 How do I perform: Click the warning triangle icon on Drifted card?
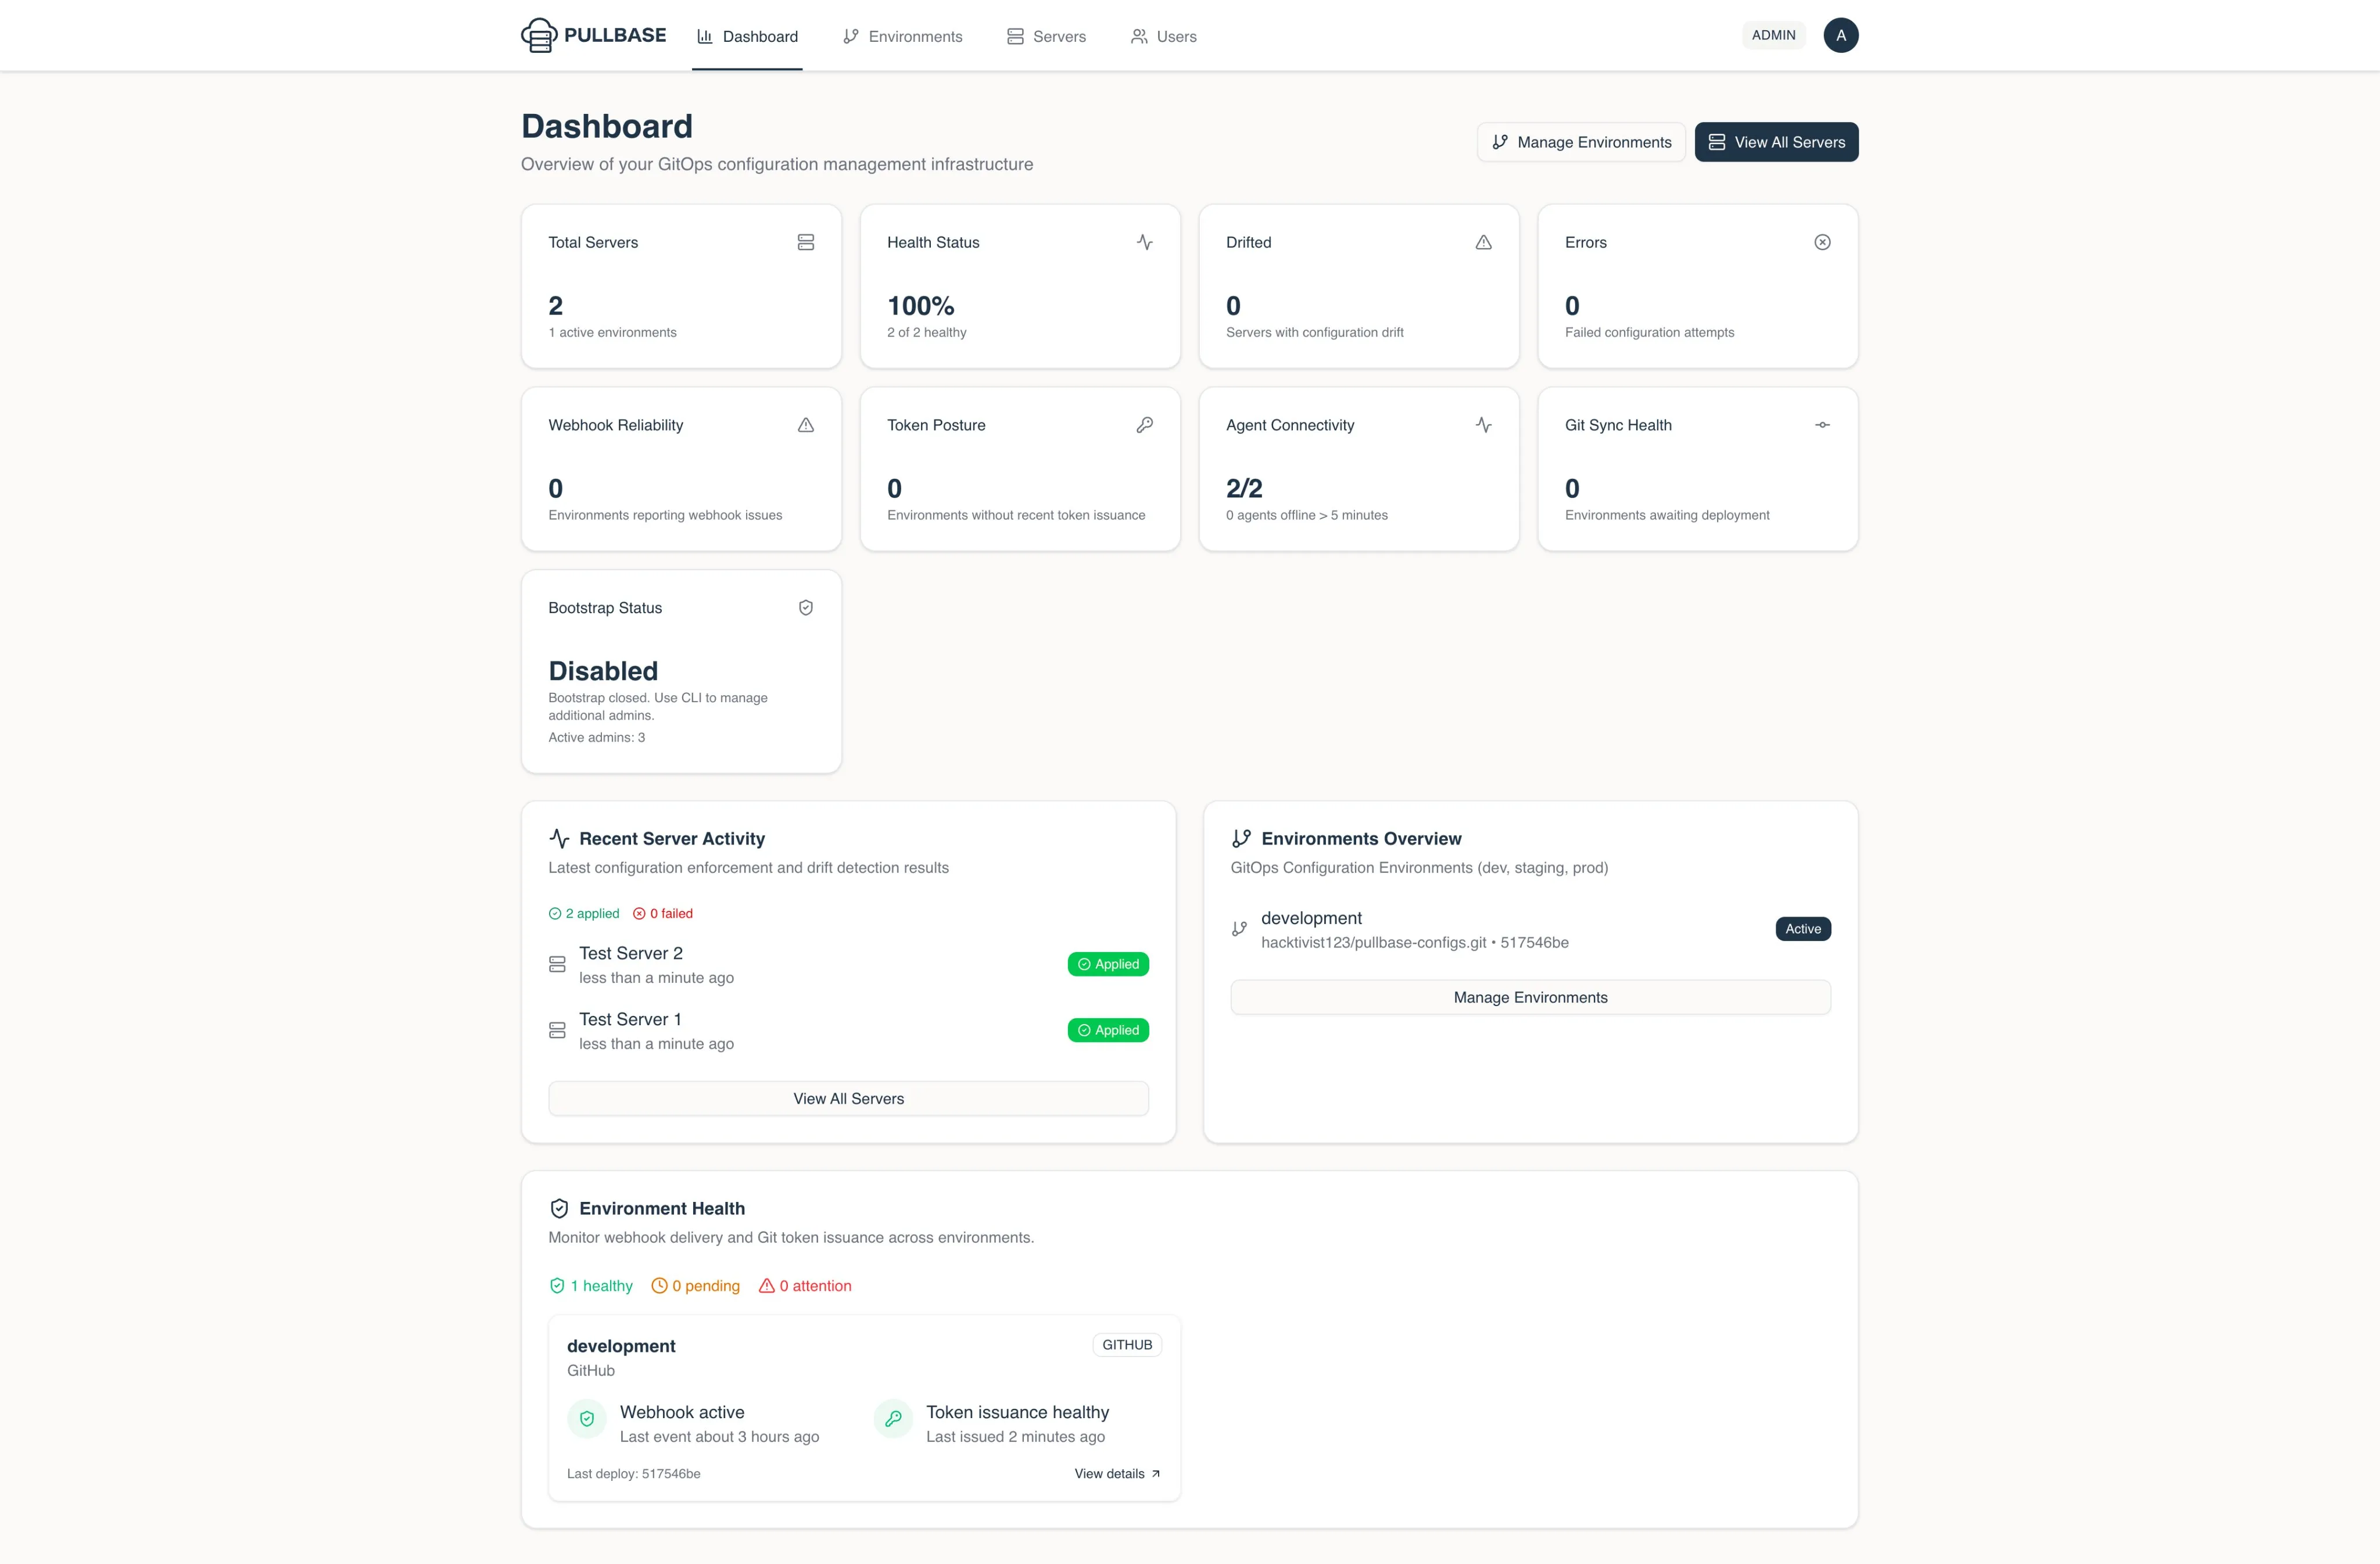click(x=1483, y=242)
